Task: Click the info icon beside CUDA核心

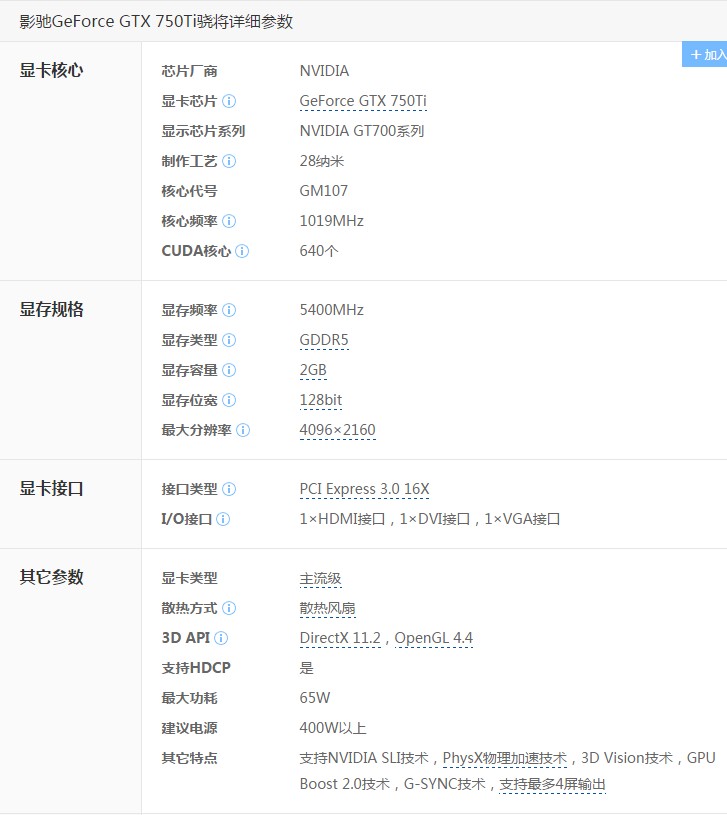Action: [242, 251]
